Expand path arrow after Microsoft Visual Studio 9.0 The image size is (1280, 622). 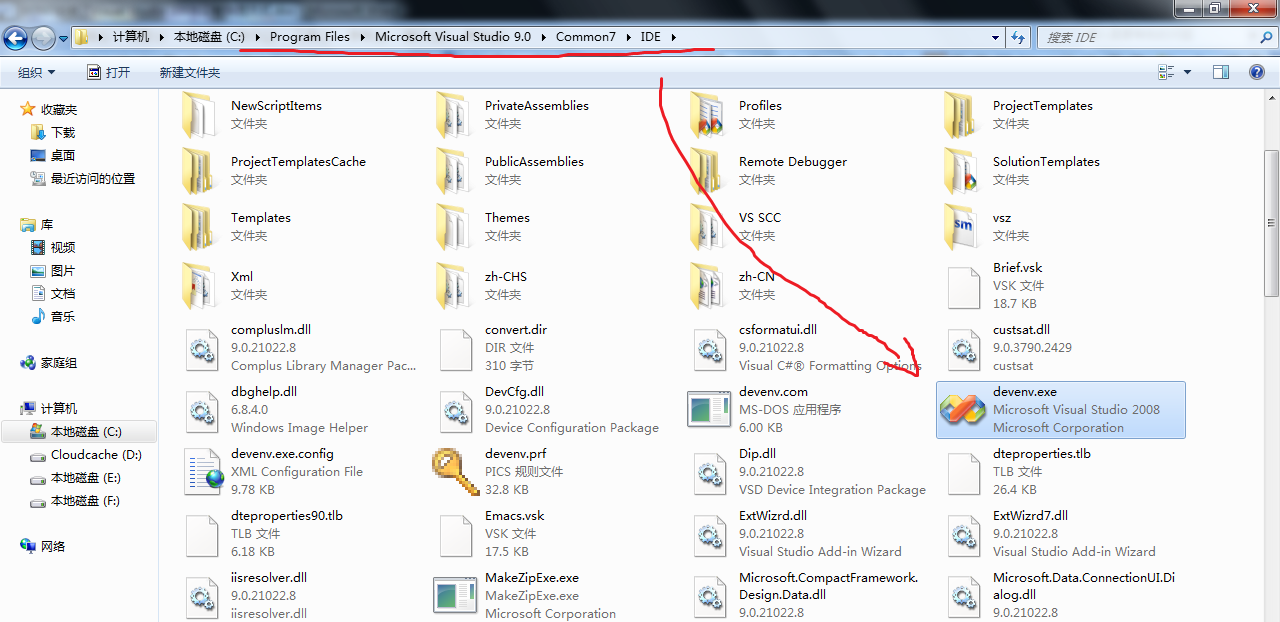pyautogui.click(x=544, y=37)
